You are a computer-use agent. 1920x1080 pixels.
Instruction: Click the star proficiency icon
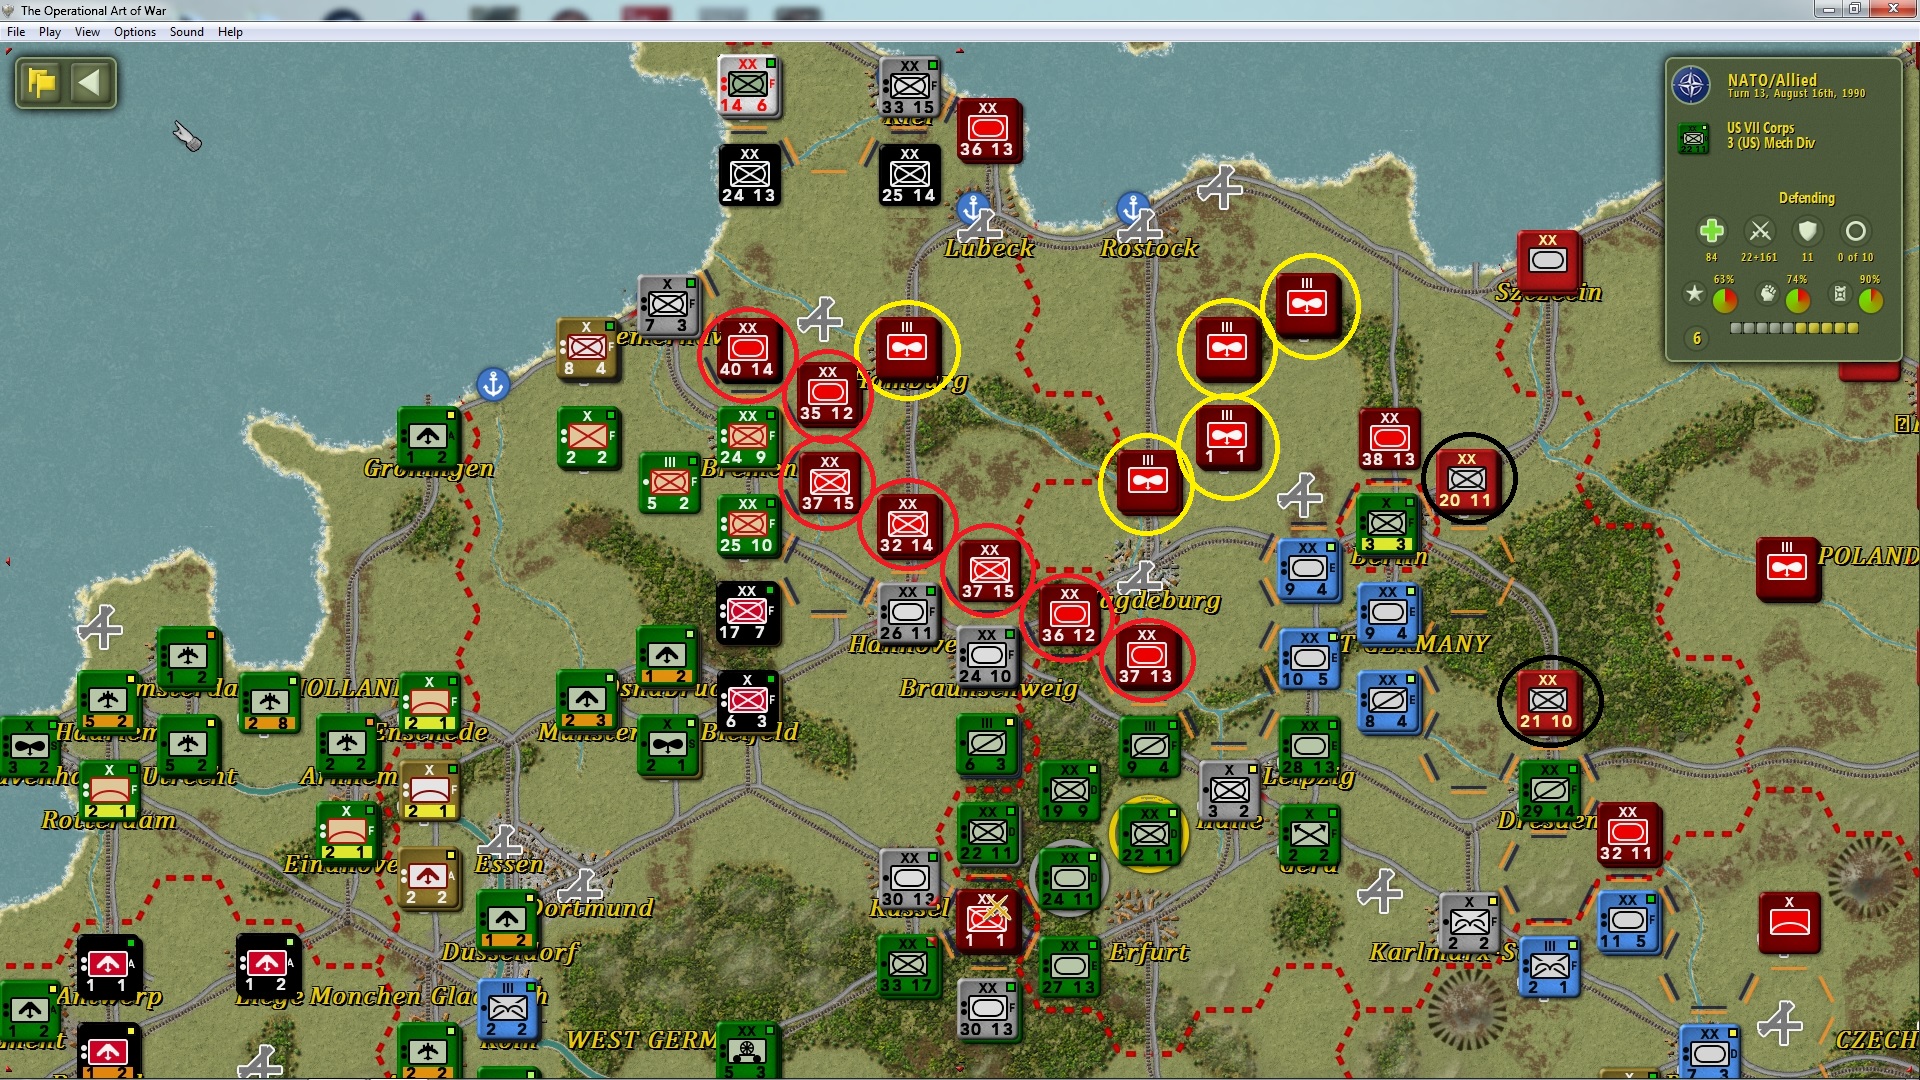click(1694, 294)
